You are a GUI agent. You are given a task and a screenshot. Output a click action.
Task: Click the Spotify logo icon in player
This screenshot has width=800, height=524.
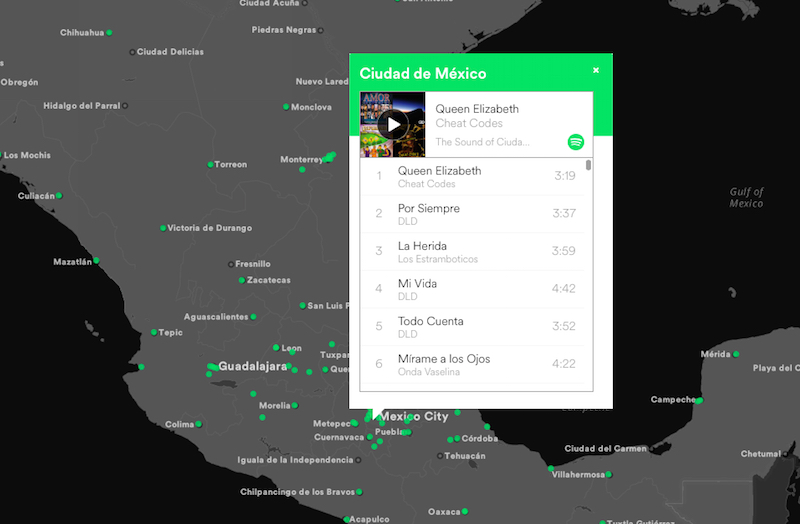point(576,142)
